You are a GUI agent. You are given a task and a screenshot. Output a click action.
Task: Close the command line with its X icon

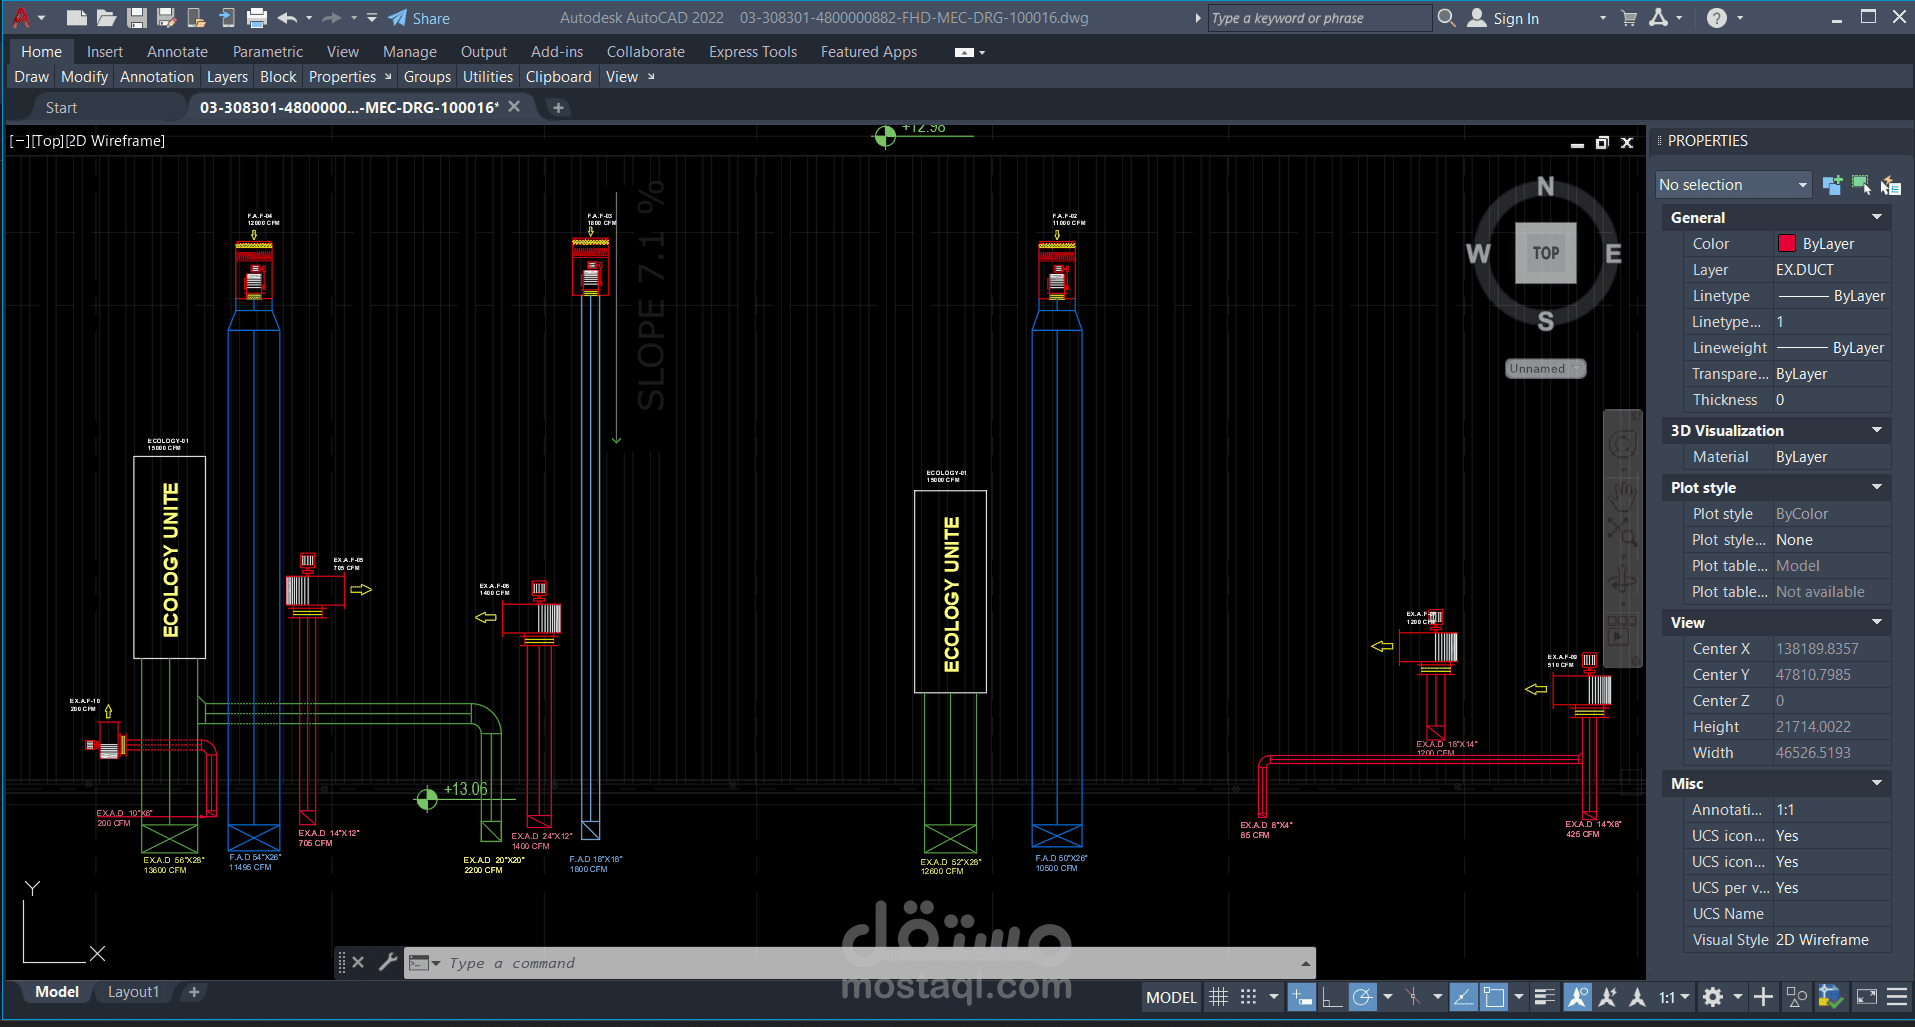pyautogui.click(x=358, y=962)
